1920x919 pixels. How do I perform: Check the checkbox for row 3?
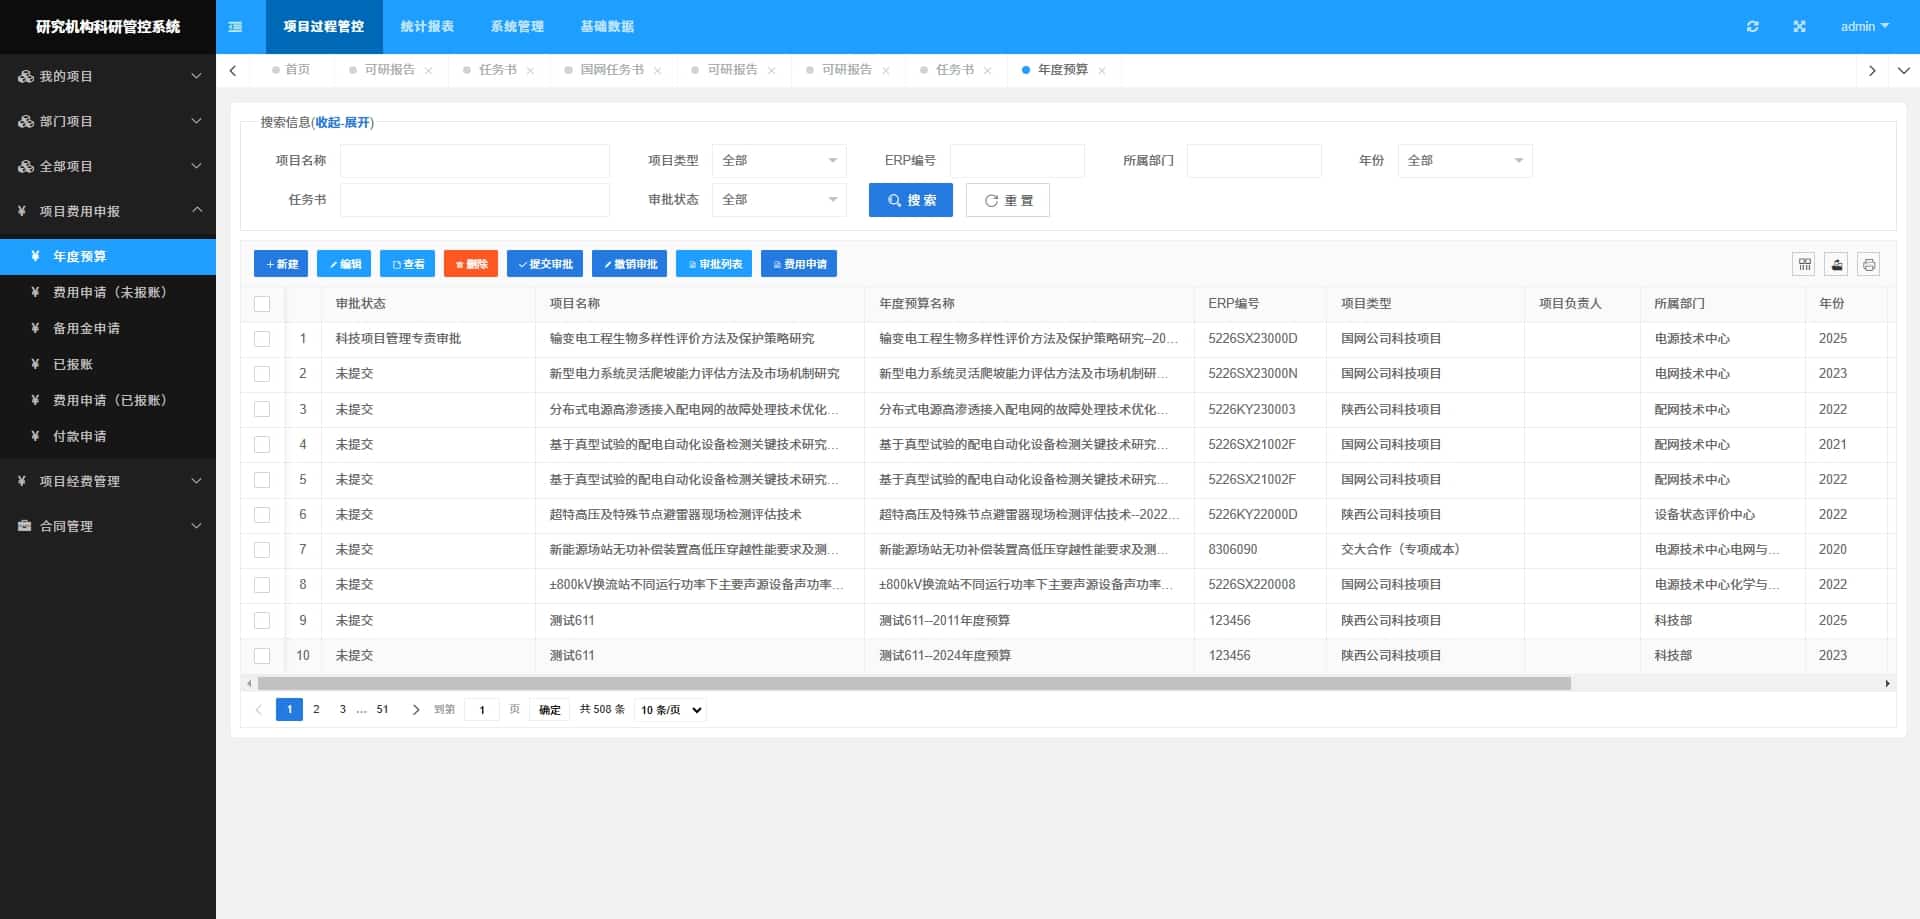(262, 409)
